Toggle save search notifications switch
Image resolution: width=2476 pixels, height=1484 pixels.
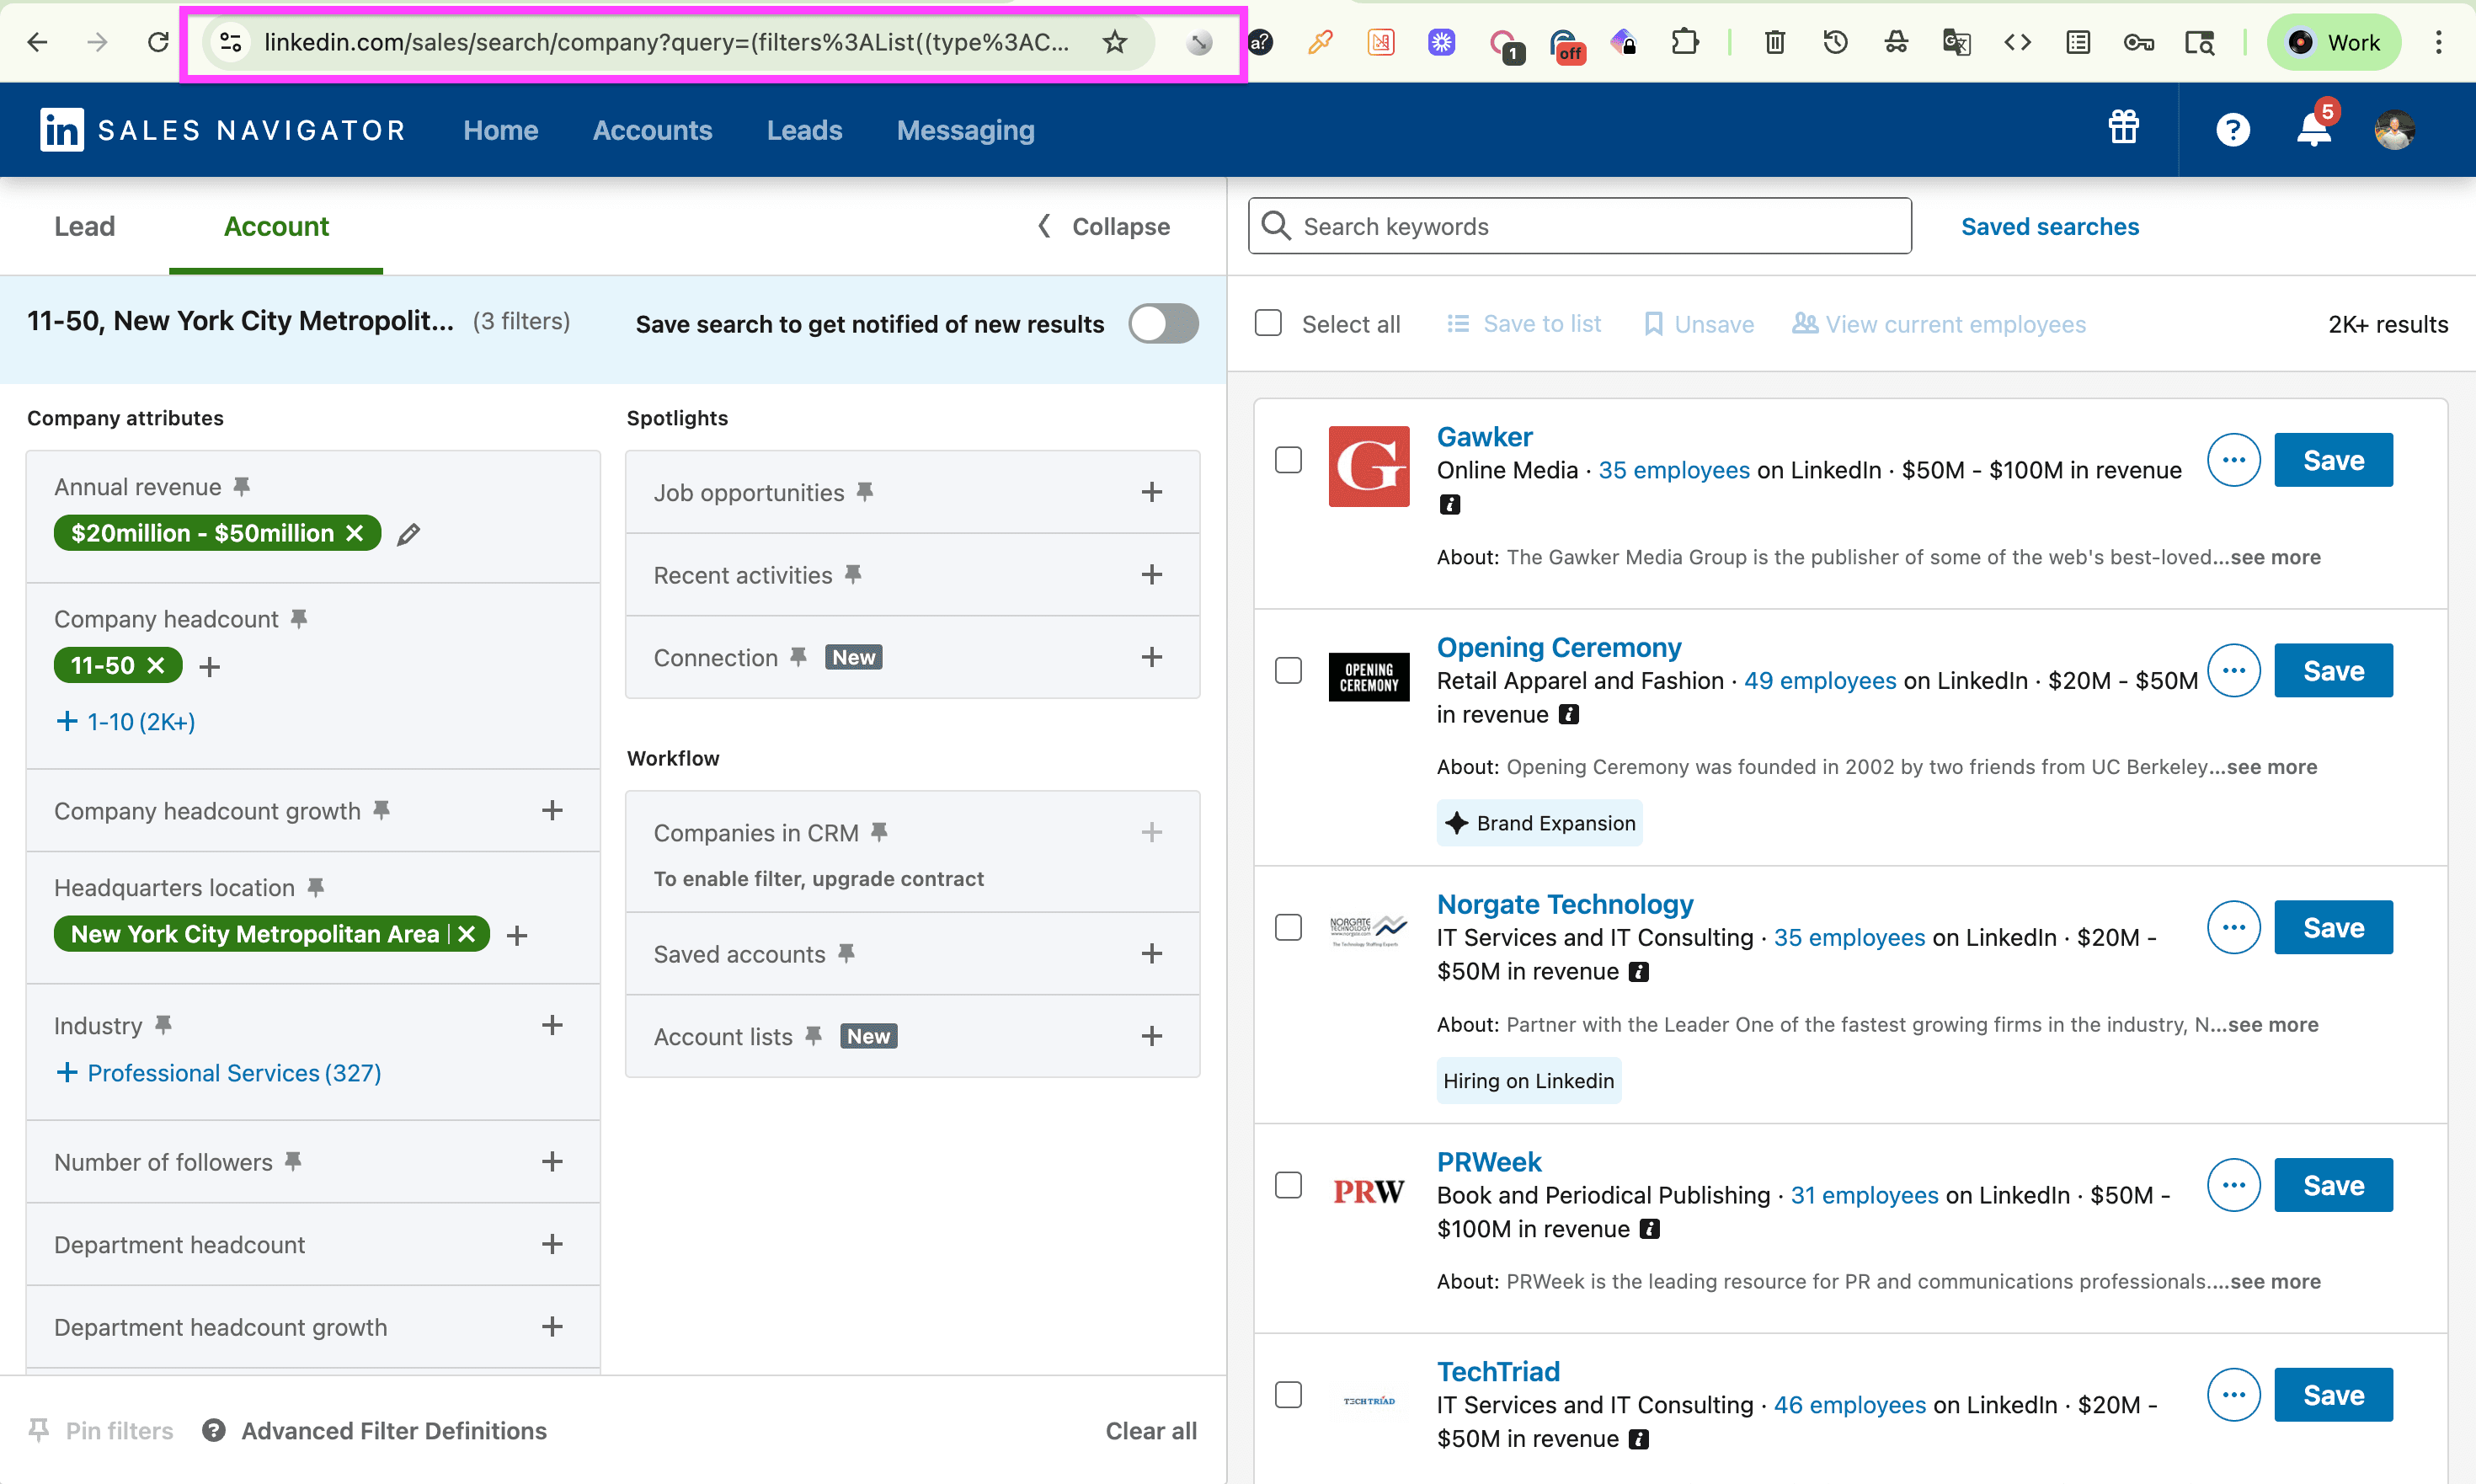[1163, 324]
